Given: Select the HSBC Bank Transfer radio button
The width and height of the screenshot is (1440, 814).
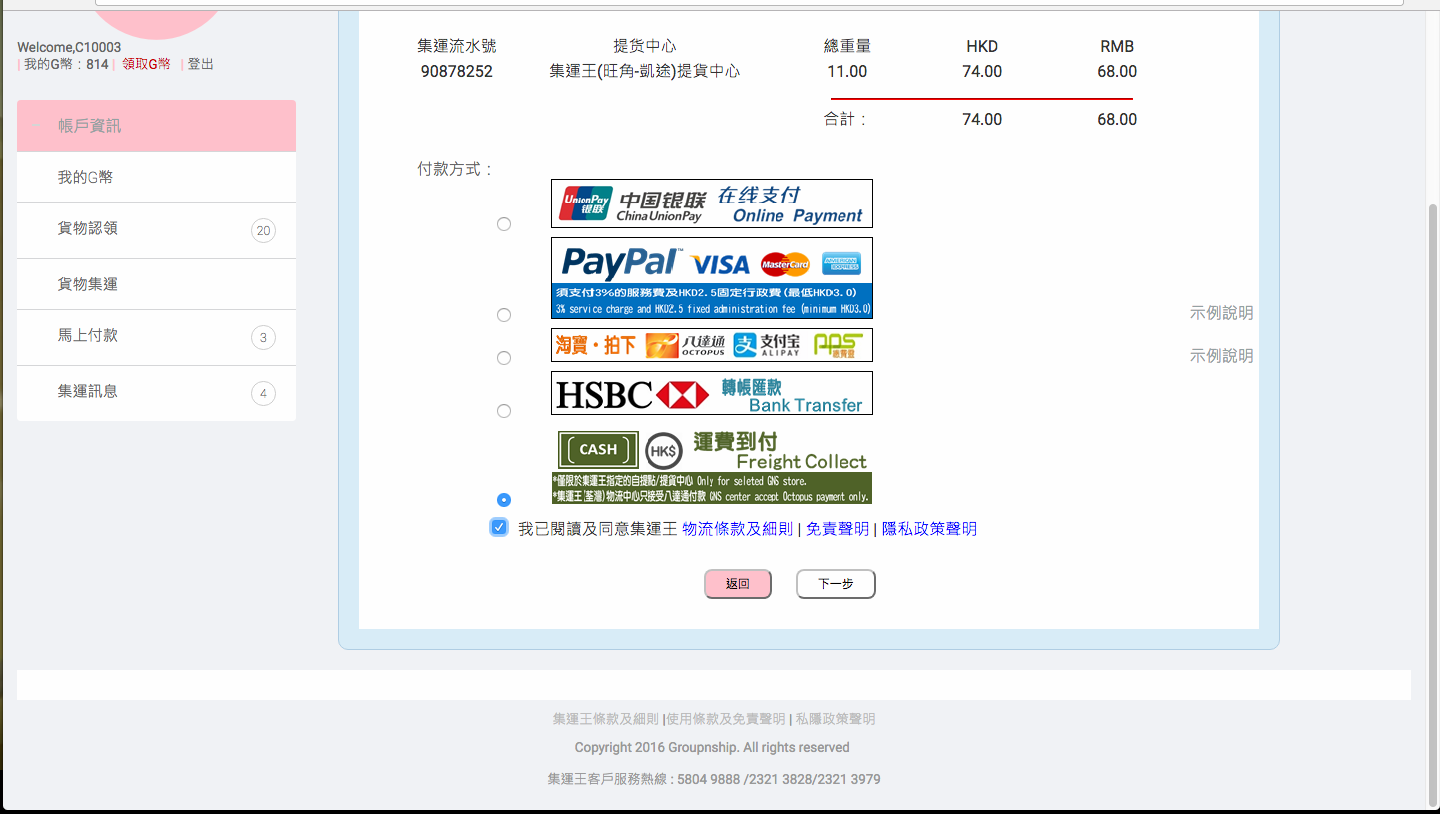Looking at the screenshot, I should point(504,411).
